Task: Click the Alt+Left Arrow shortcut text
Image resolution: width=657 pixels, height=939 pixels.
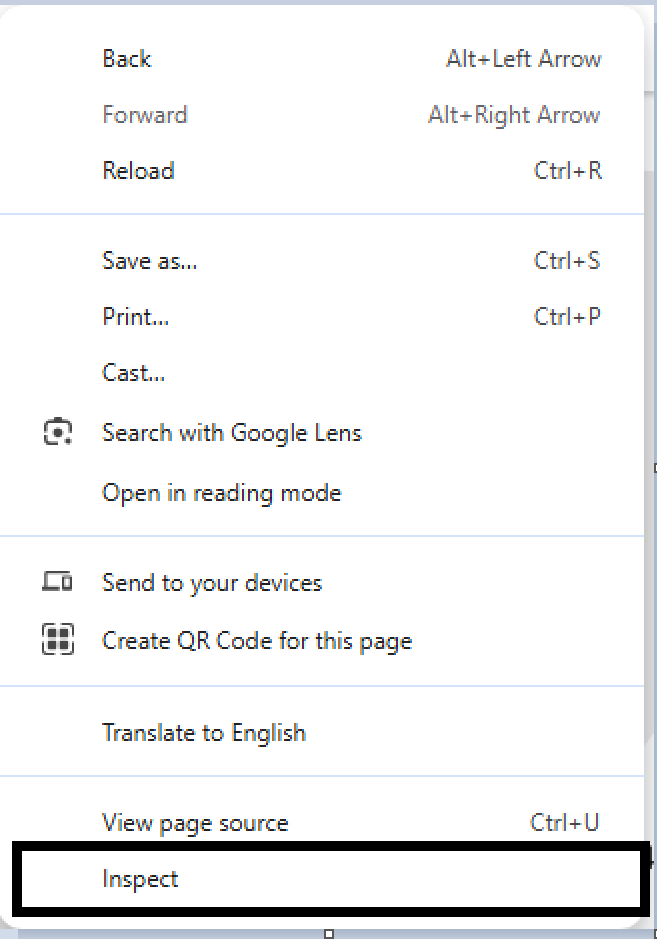Action: 524,58
